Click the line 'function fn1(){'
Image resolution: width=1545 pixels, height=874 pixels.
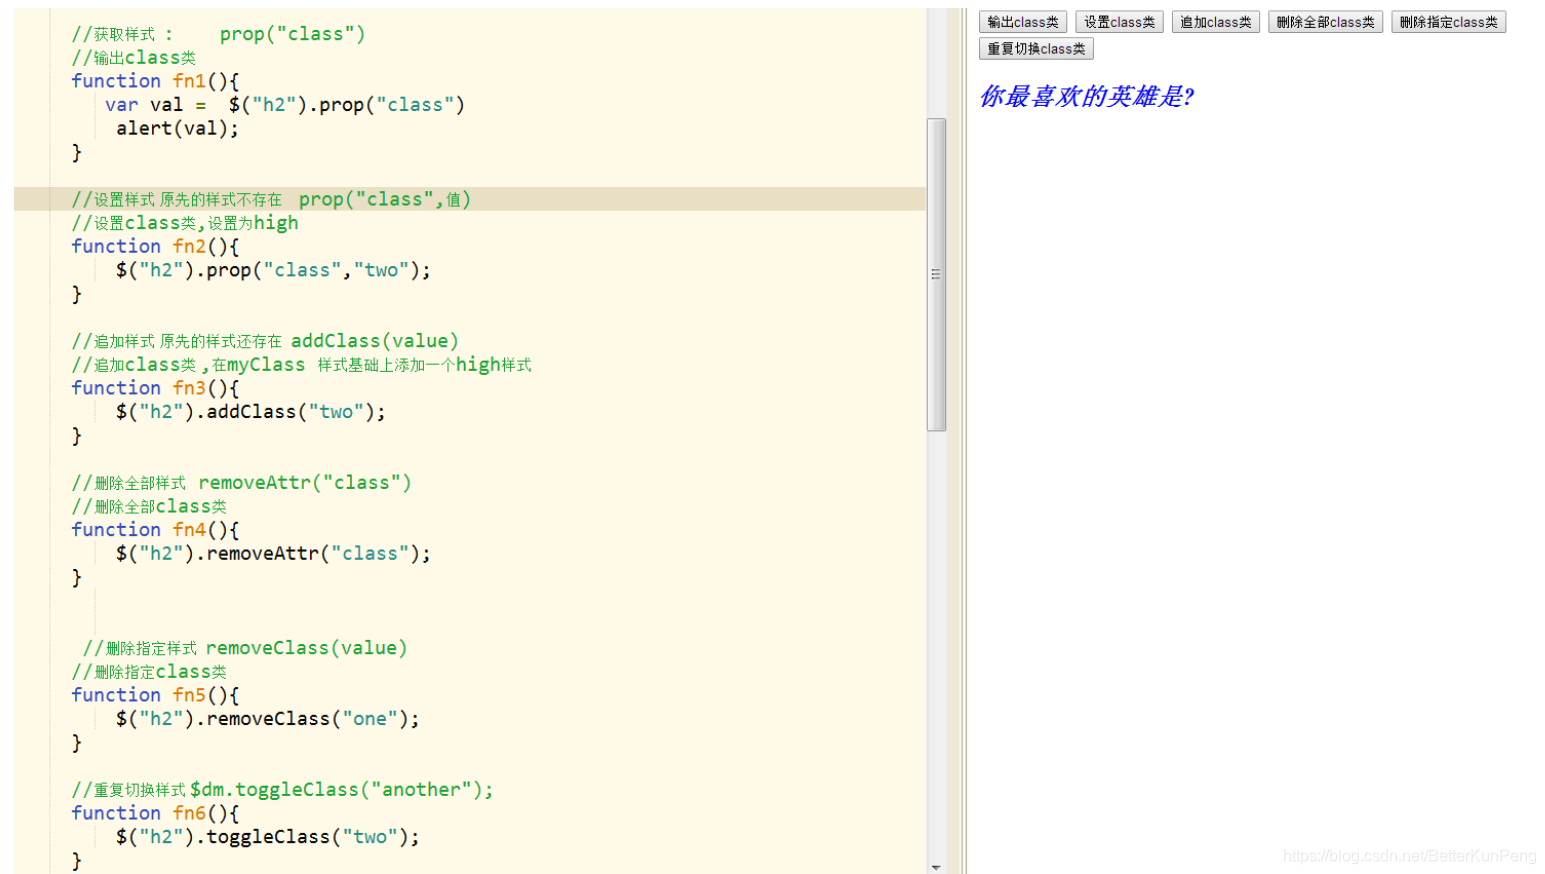click(155, 81)
